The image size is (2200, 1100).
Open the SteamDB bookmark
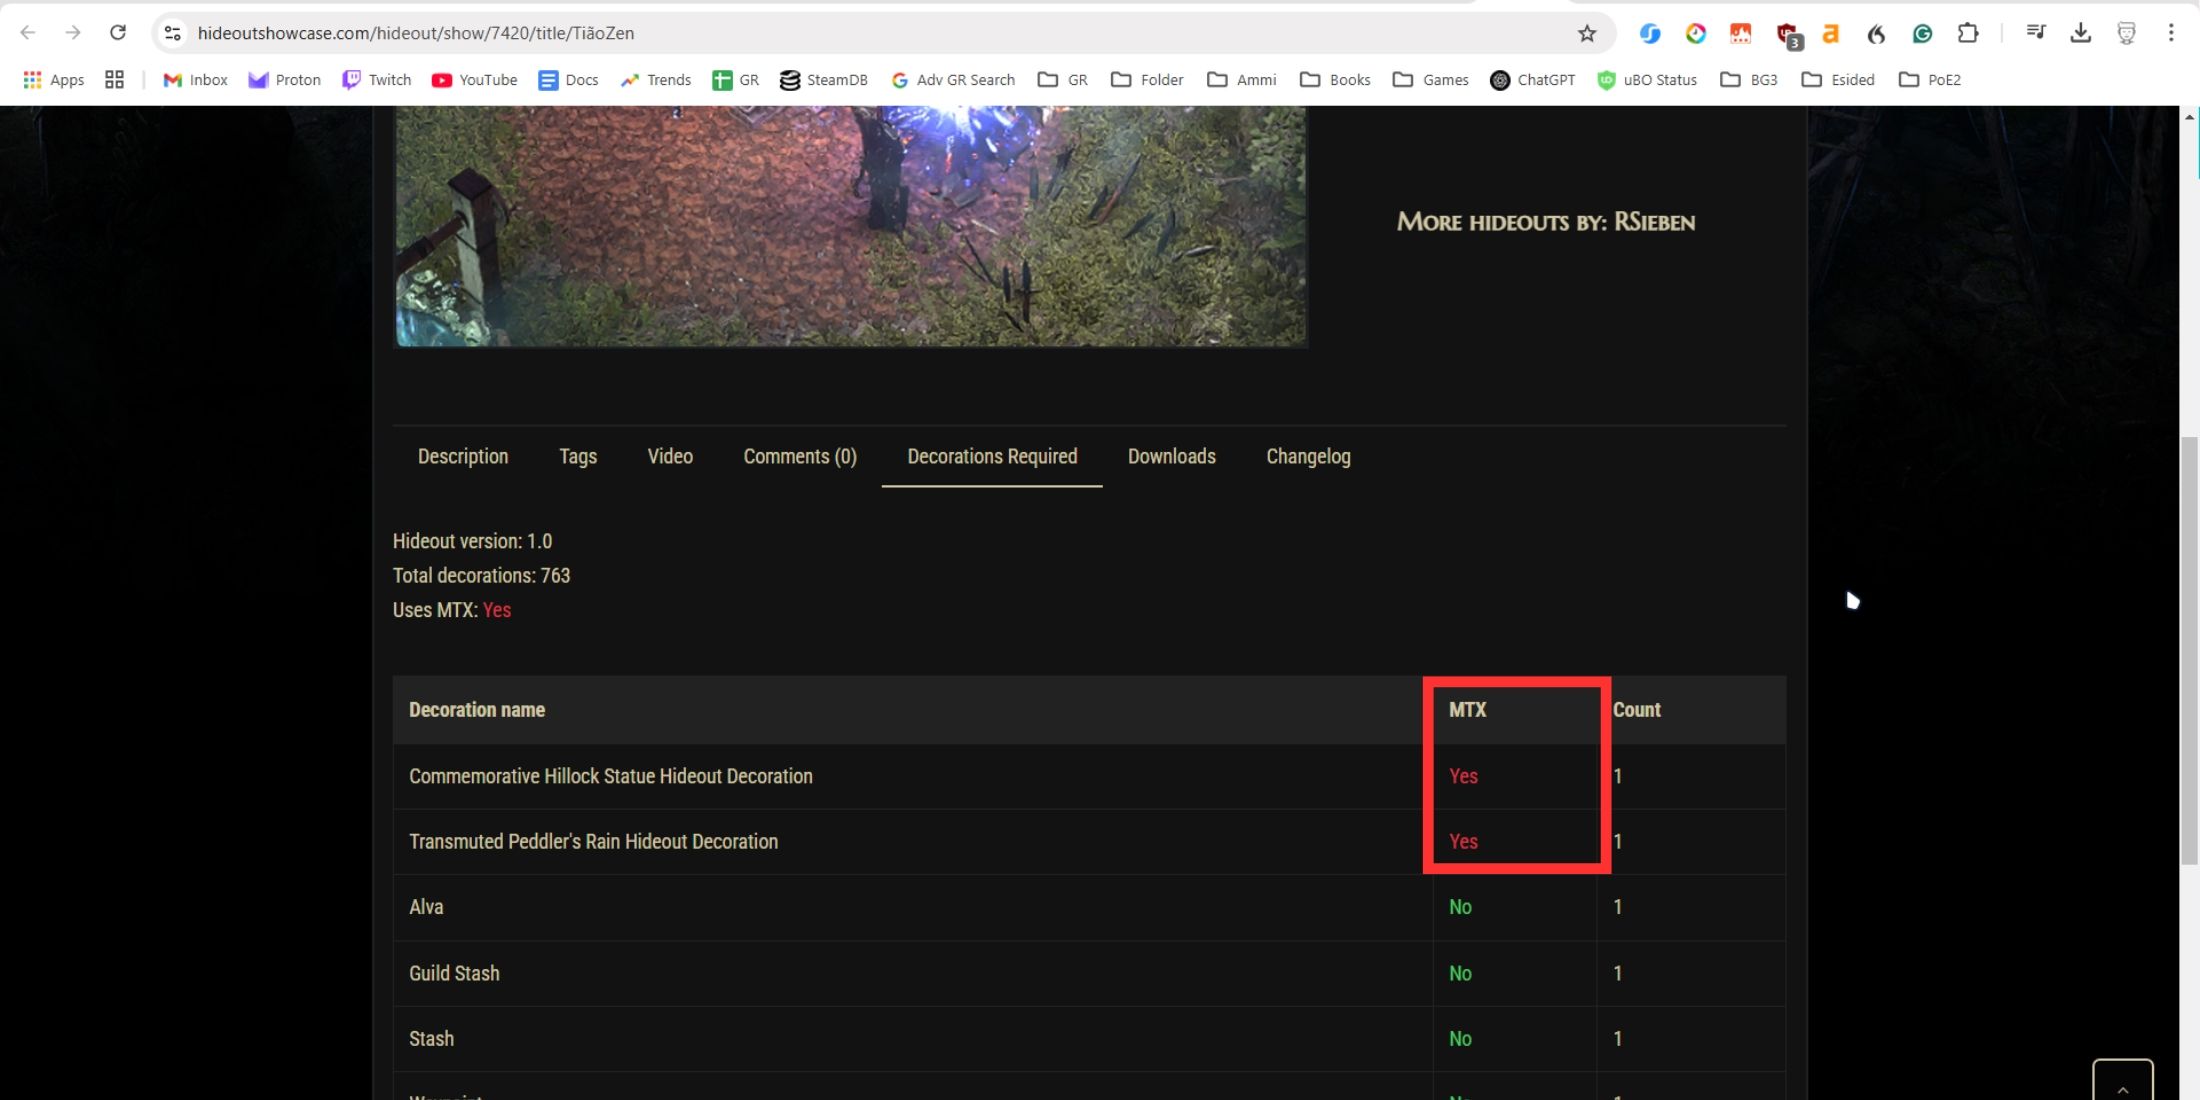(x=824, y=80)
